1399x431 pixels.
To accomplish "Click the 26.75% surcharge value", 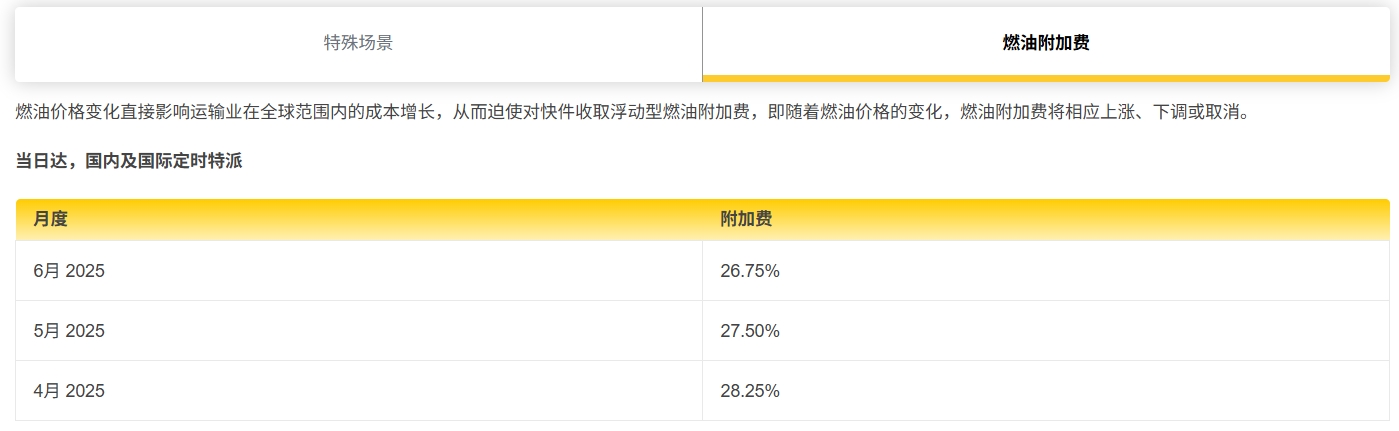I will (750, 271).
